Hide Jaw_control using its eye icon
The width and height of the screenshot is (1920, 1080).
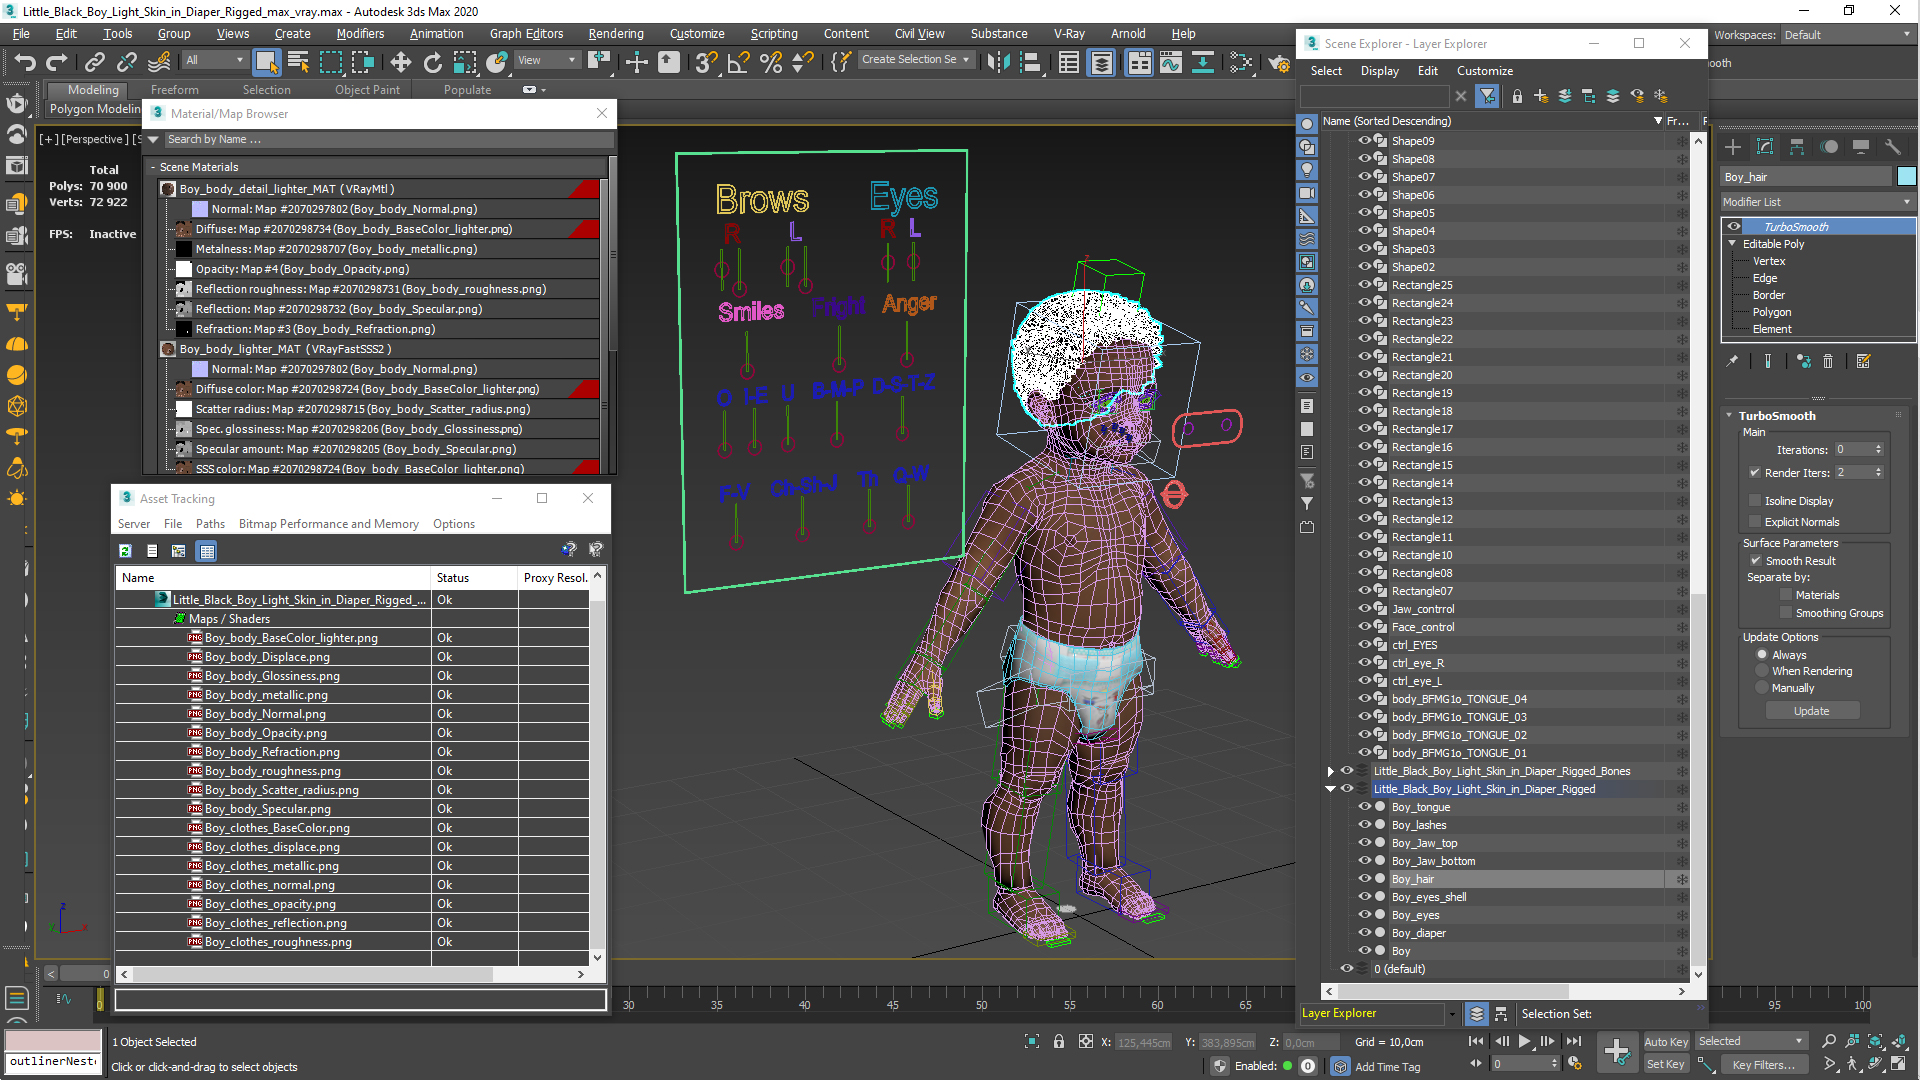(1364, 609)
